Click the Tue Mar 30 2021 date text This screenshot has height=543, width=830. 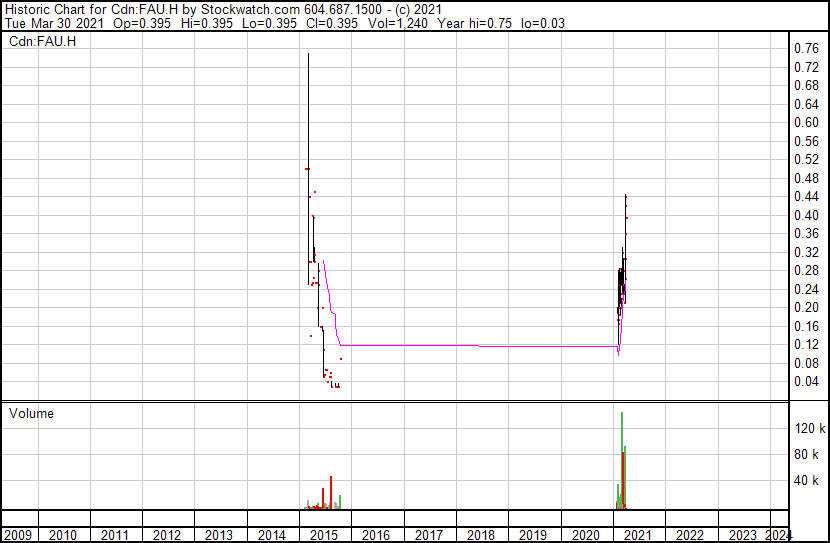pos(54,24)
